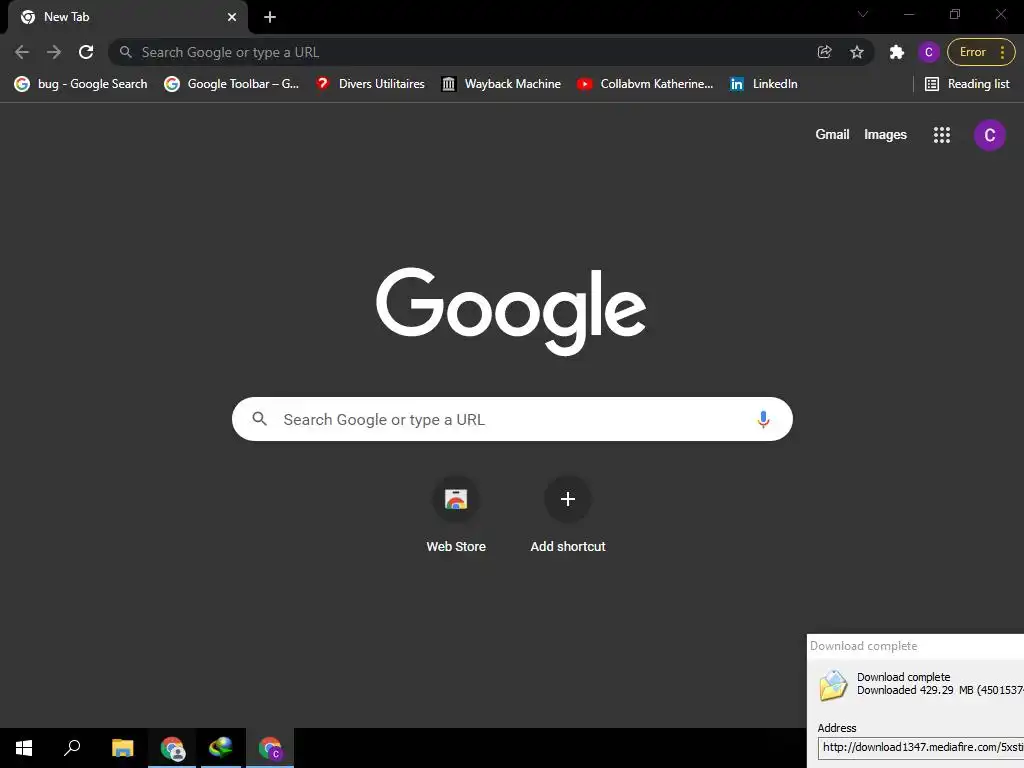The width and height of the screenshot is (1024, 768).
Task: Click the tab search chevron in title bar
Action: [863, 14]
